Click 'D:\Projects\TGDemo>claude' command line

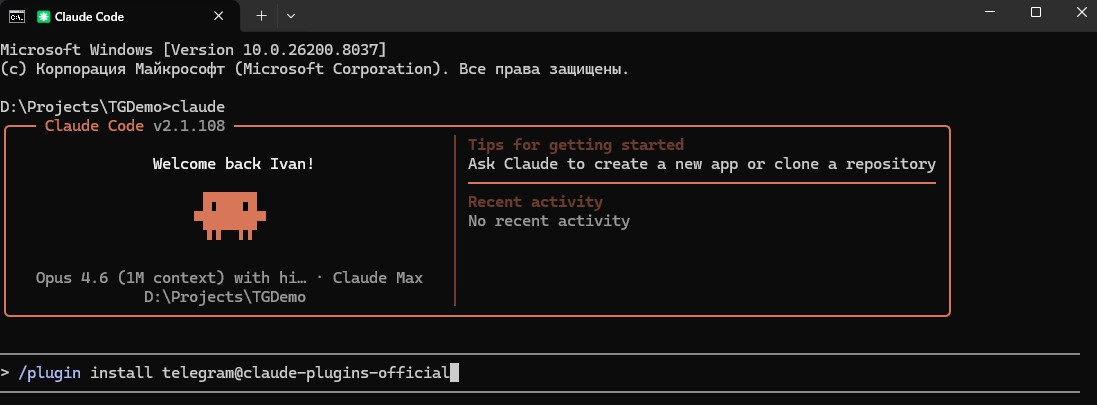pyautogui.click(x=113, y=107)
